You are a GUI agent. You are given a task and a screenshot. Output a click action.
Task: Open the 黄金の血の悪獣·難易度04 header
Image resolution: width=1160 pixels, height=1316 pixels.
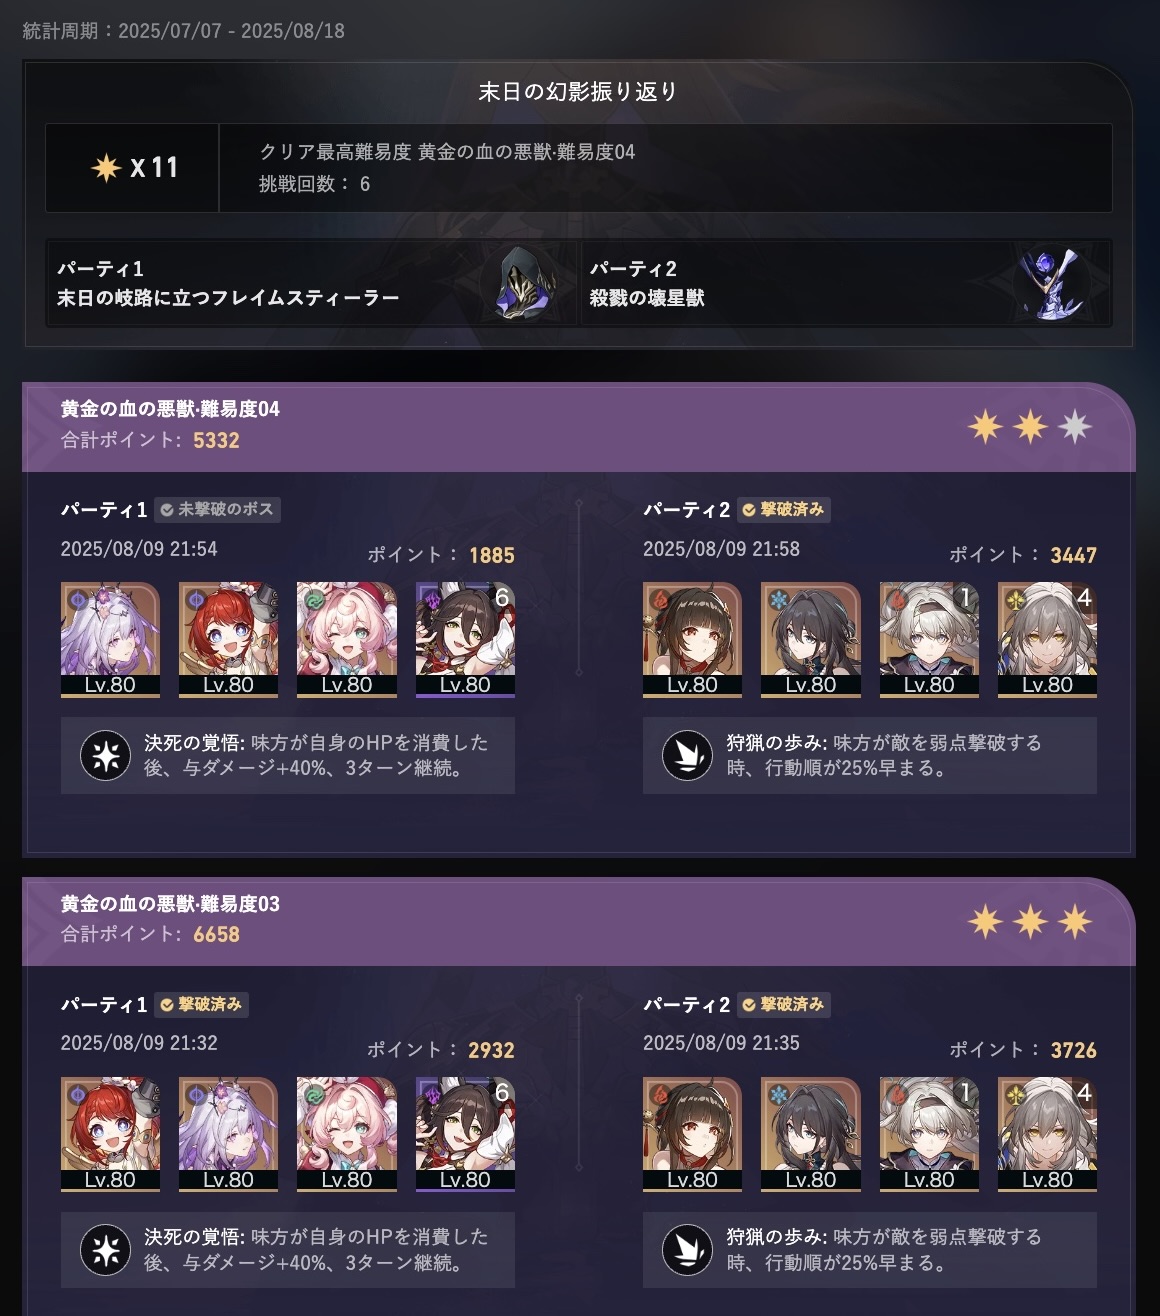578,426
